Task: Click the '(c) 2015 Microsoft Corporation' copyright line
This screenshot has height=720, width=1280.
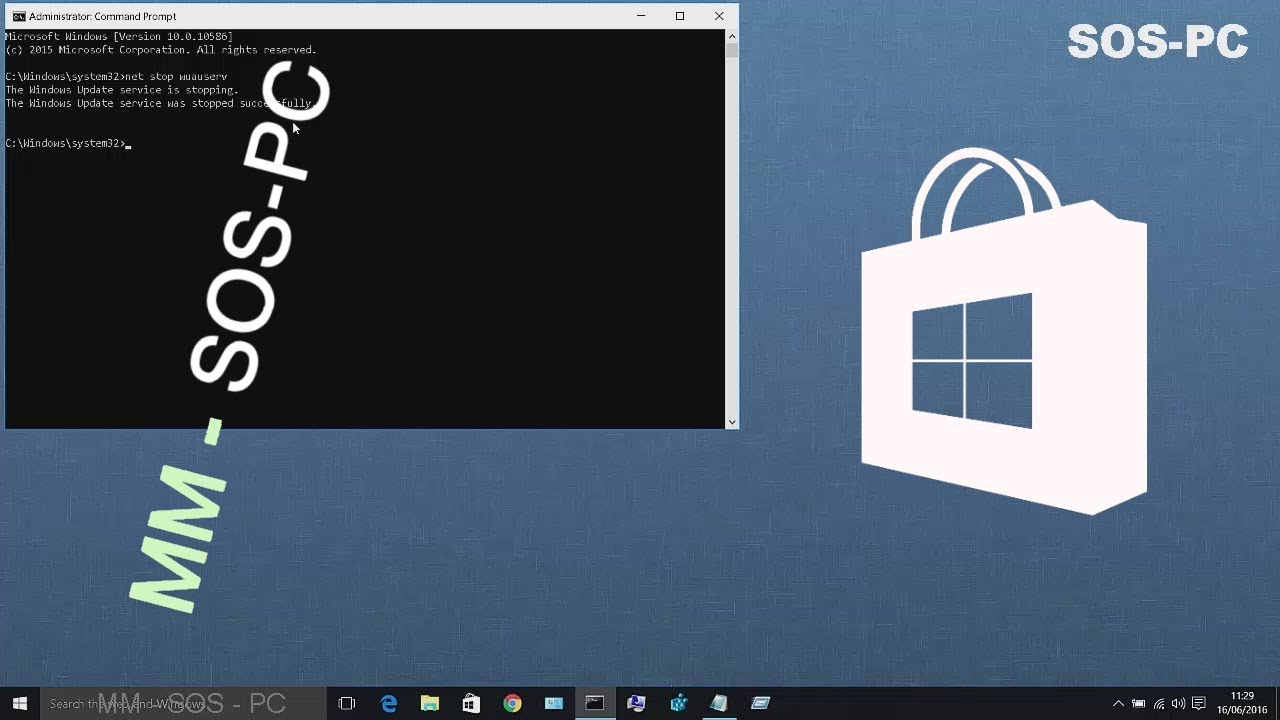Action: 161,50
